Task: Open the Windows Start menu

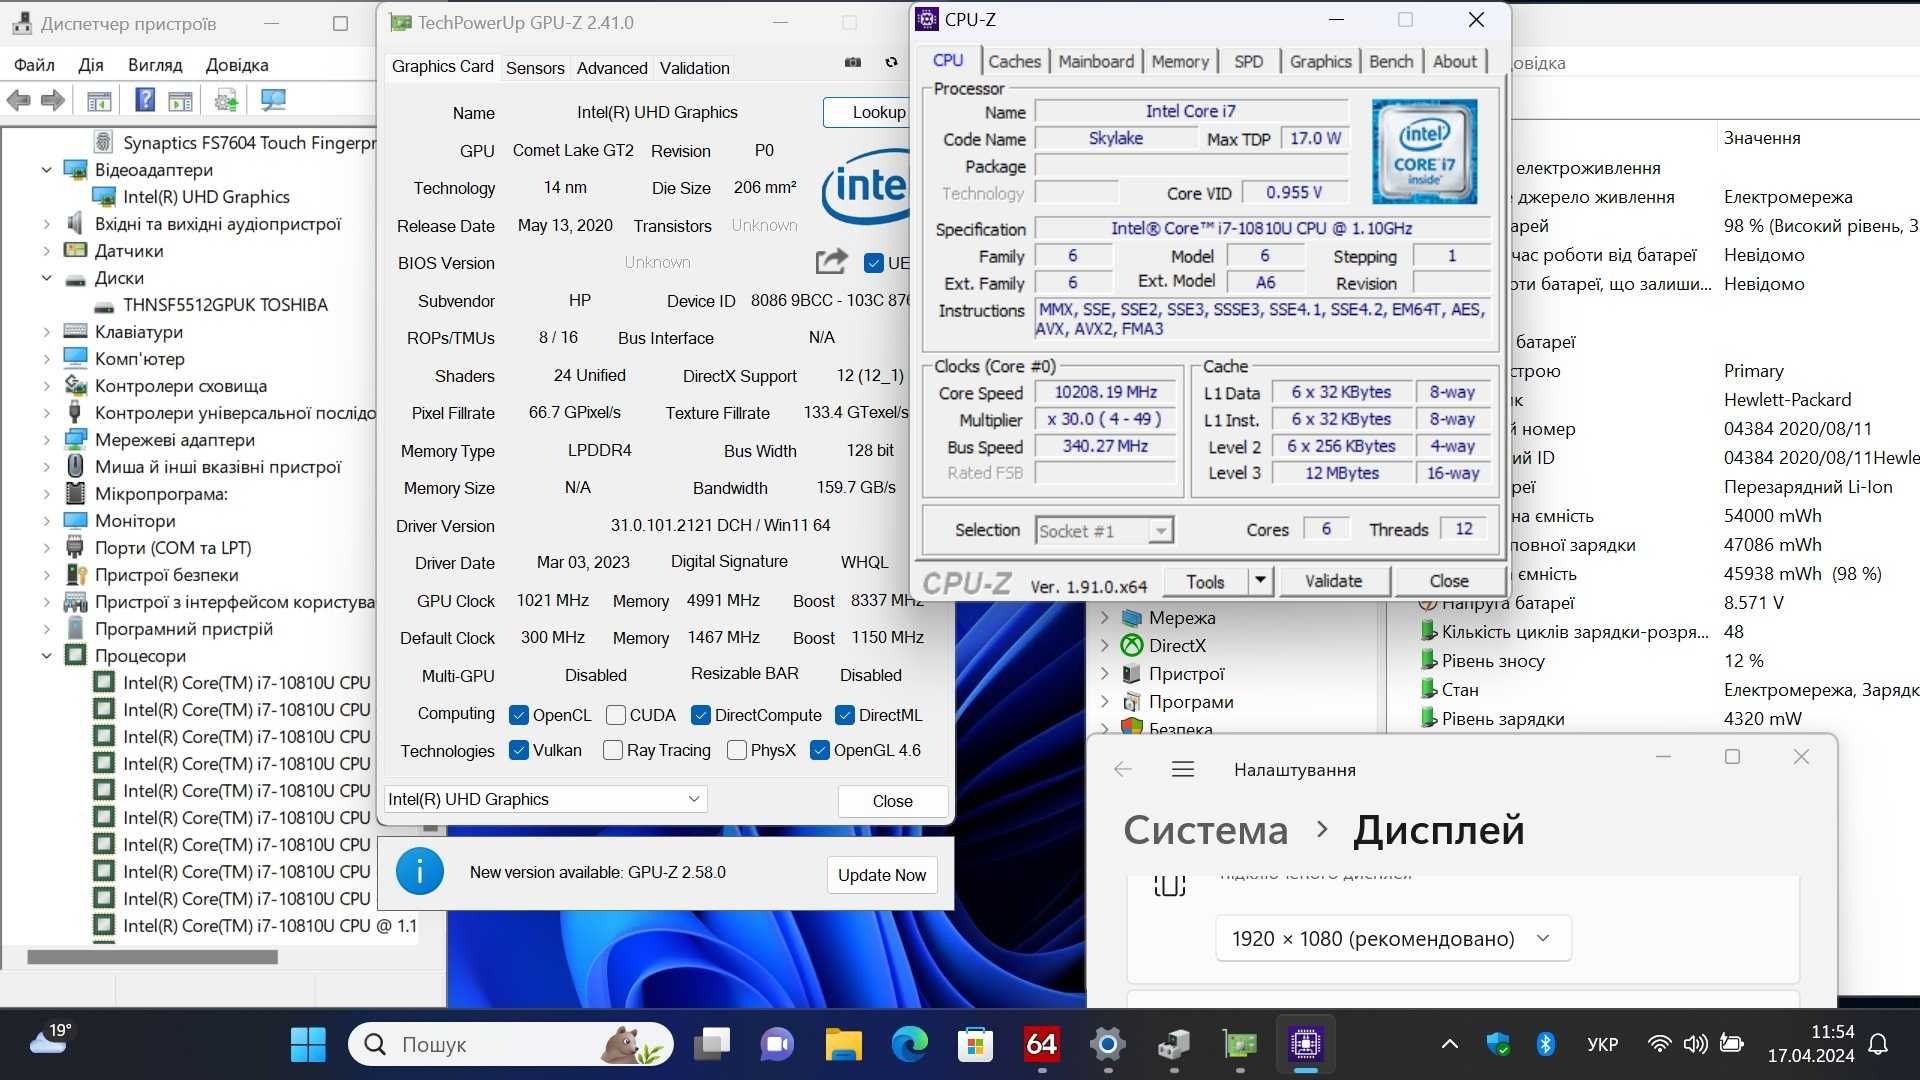Action: pos(308,1045)
